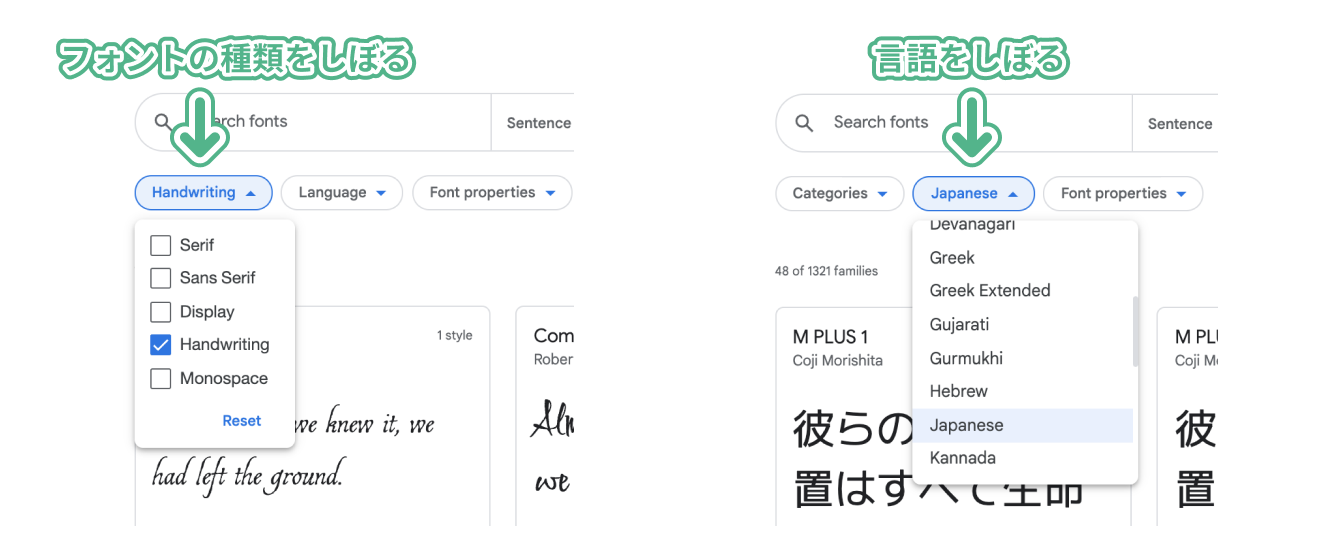The image size is (1324, 544).
Task: Click the green arrow above Handwriting
Action: [x=200, y=127]
